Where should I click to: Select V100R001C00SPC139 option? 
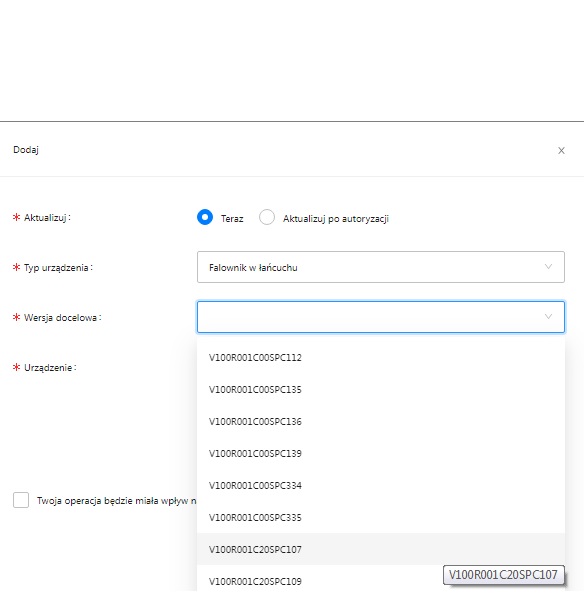(381, 453)
